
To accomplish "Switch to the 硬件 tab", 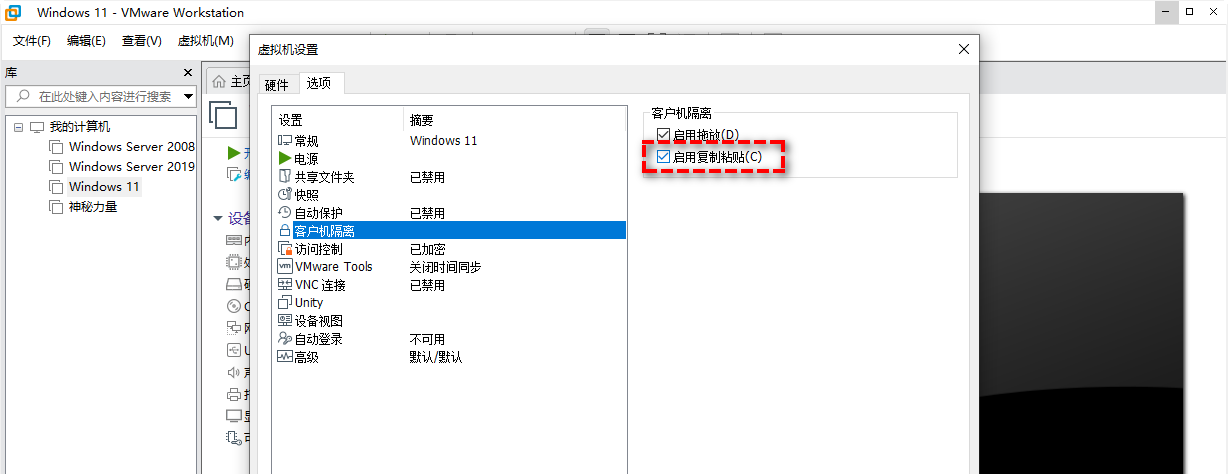I will pos(276,84).
